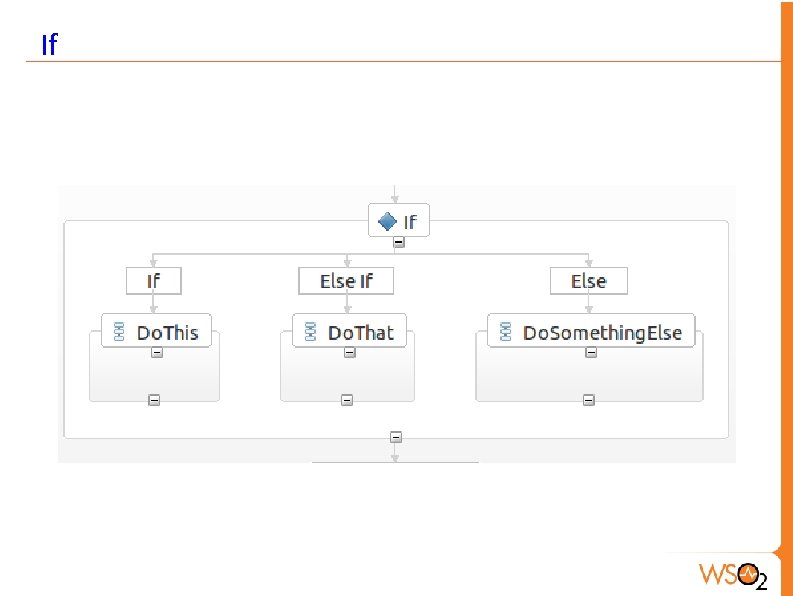This screenshot has width=793, height=596.
Task: Click the bottom minus box of DoSomethingElse container
Action: click(x=588, y=400)
